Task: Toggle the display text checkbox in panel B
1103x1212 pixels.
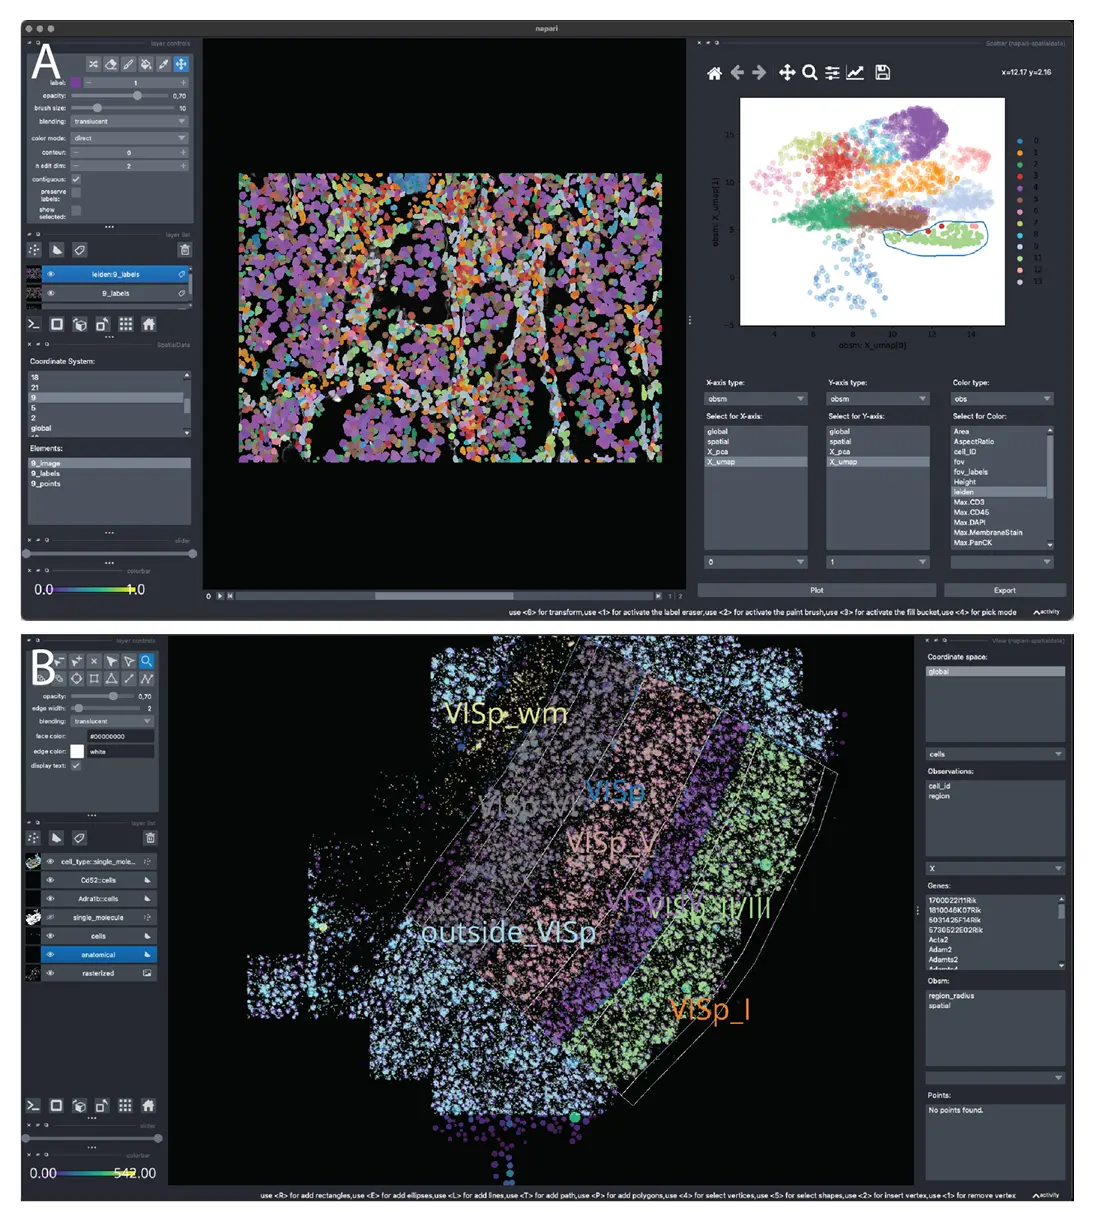Action: pyautogui.click(x=76, y=766)
